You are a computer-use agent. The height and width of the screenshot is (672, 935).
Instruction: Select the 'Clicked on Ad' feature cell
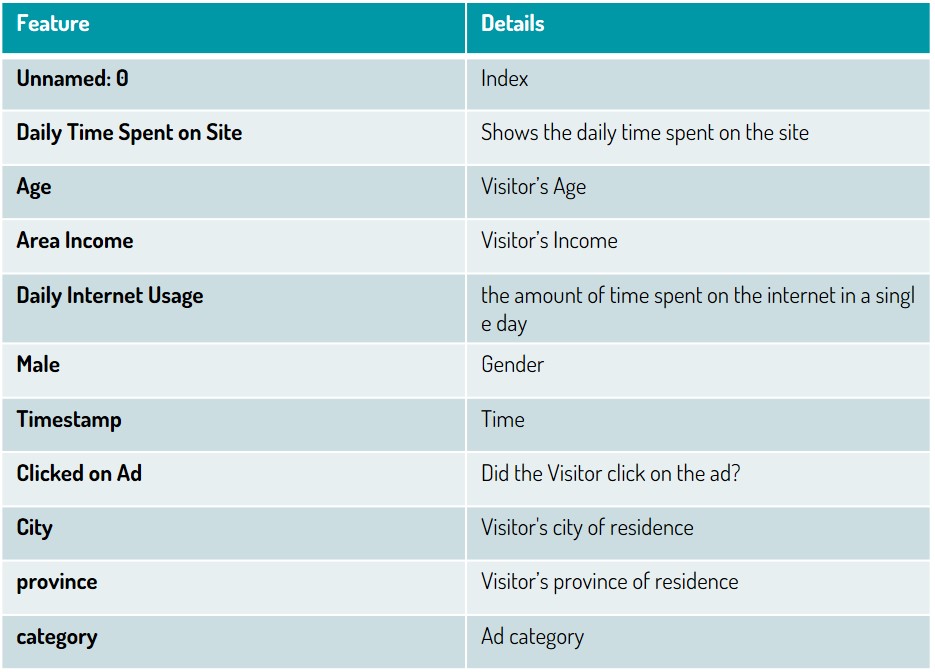tap(233, 479)
